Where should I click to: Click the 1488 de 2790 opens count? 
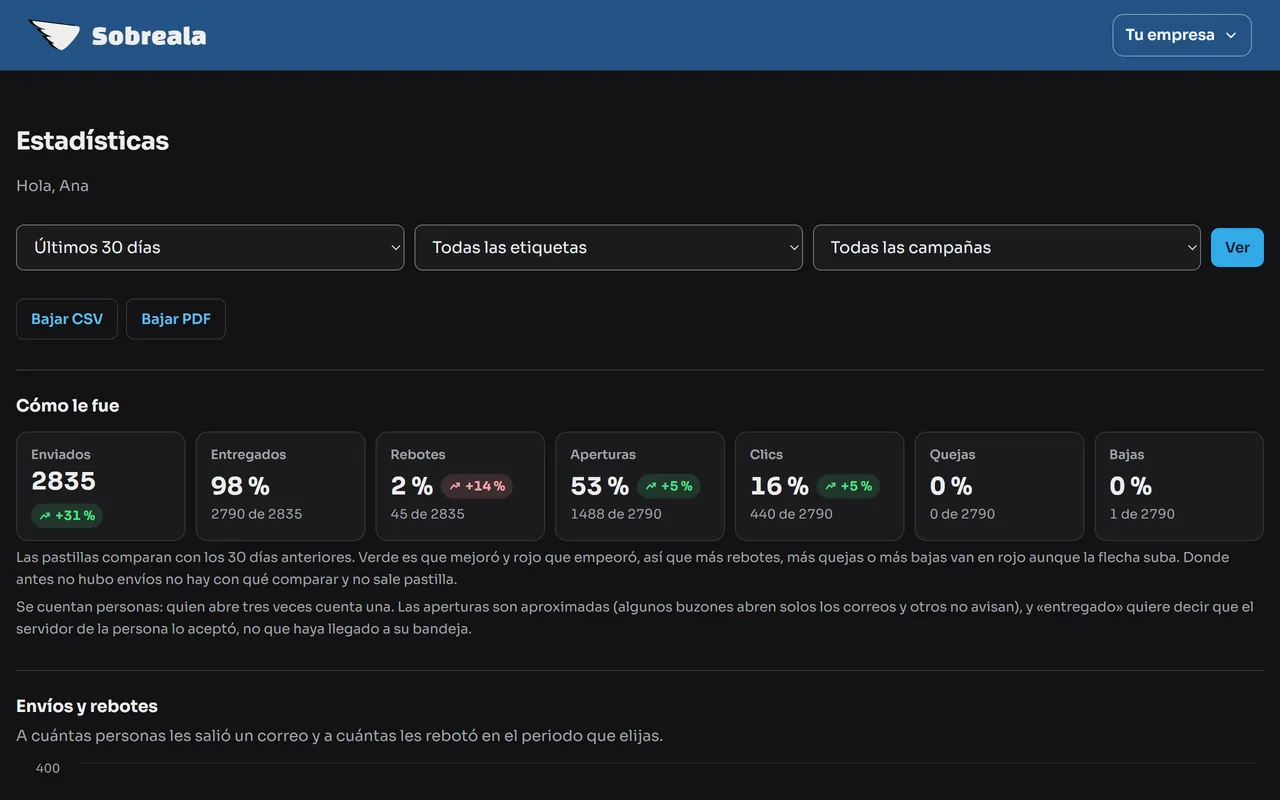coord(616,514)
